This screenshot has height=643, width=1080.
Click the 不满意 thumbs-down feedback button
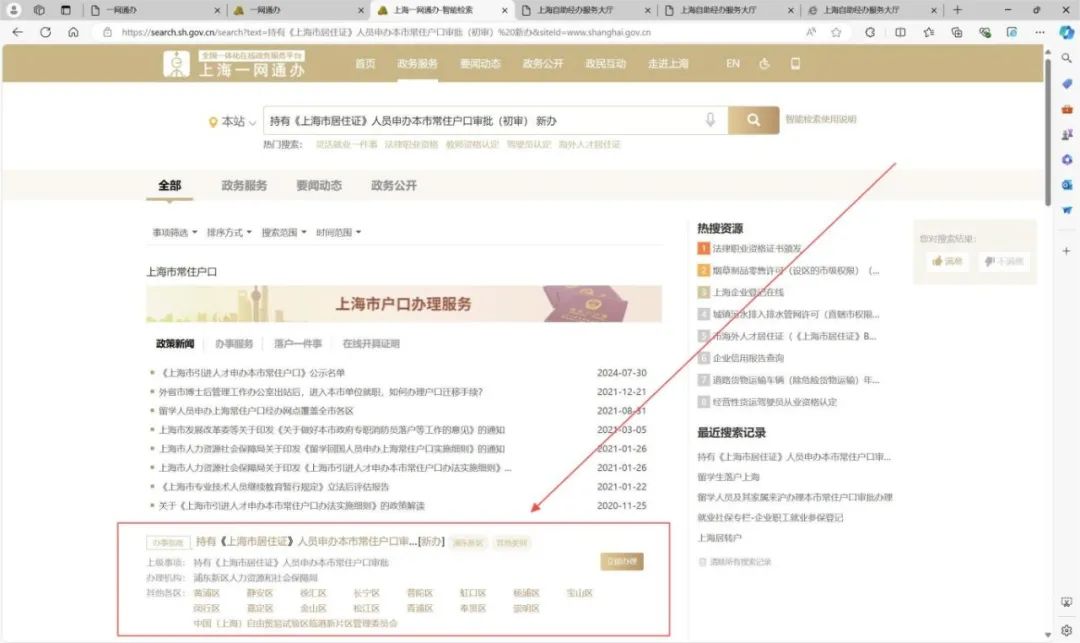[x=1003, y=262]
